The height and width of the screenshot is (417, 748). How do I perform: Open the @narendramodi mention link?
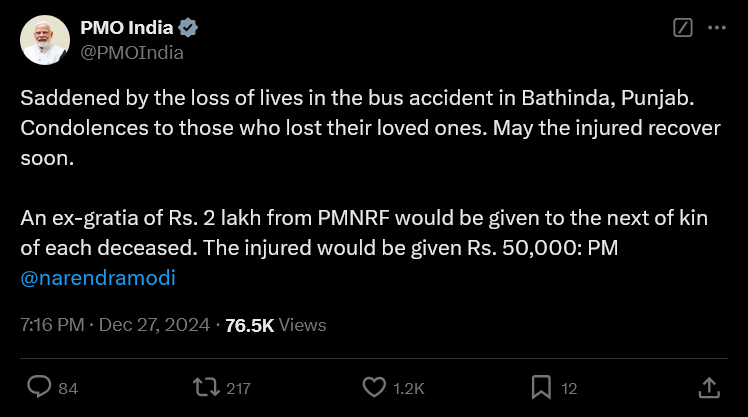click(x=98, y=278)
